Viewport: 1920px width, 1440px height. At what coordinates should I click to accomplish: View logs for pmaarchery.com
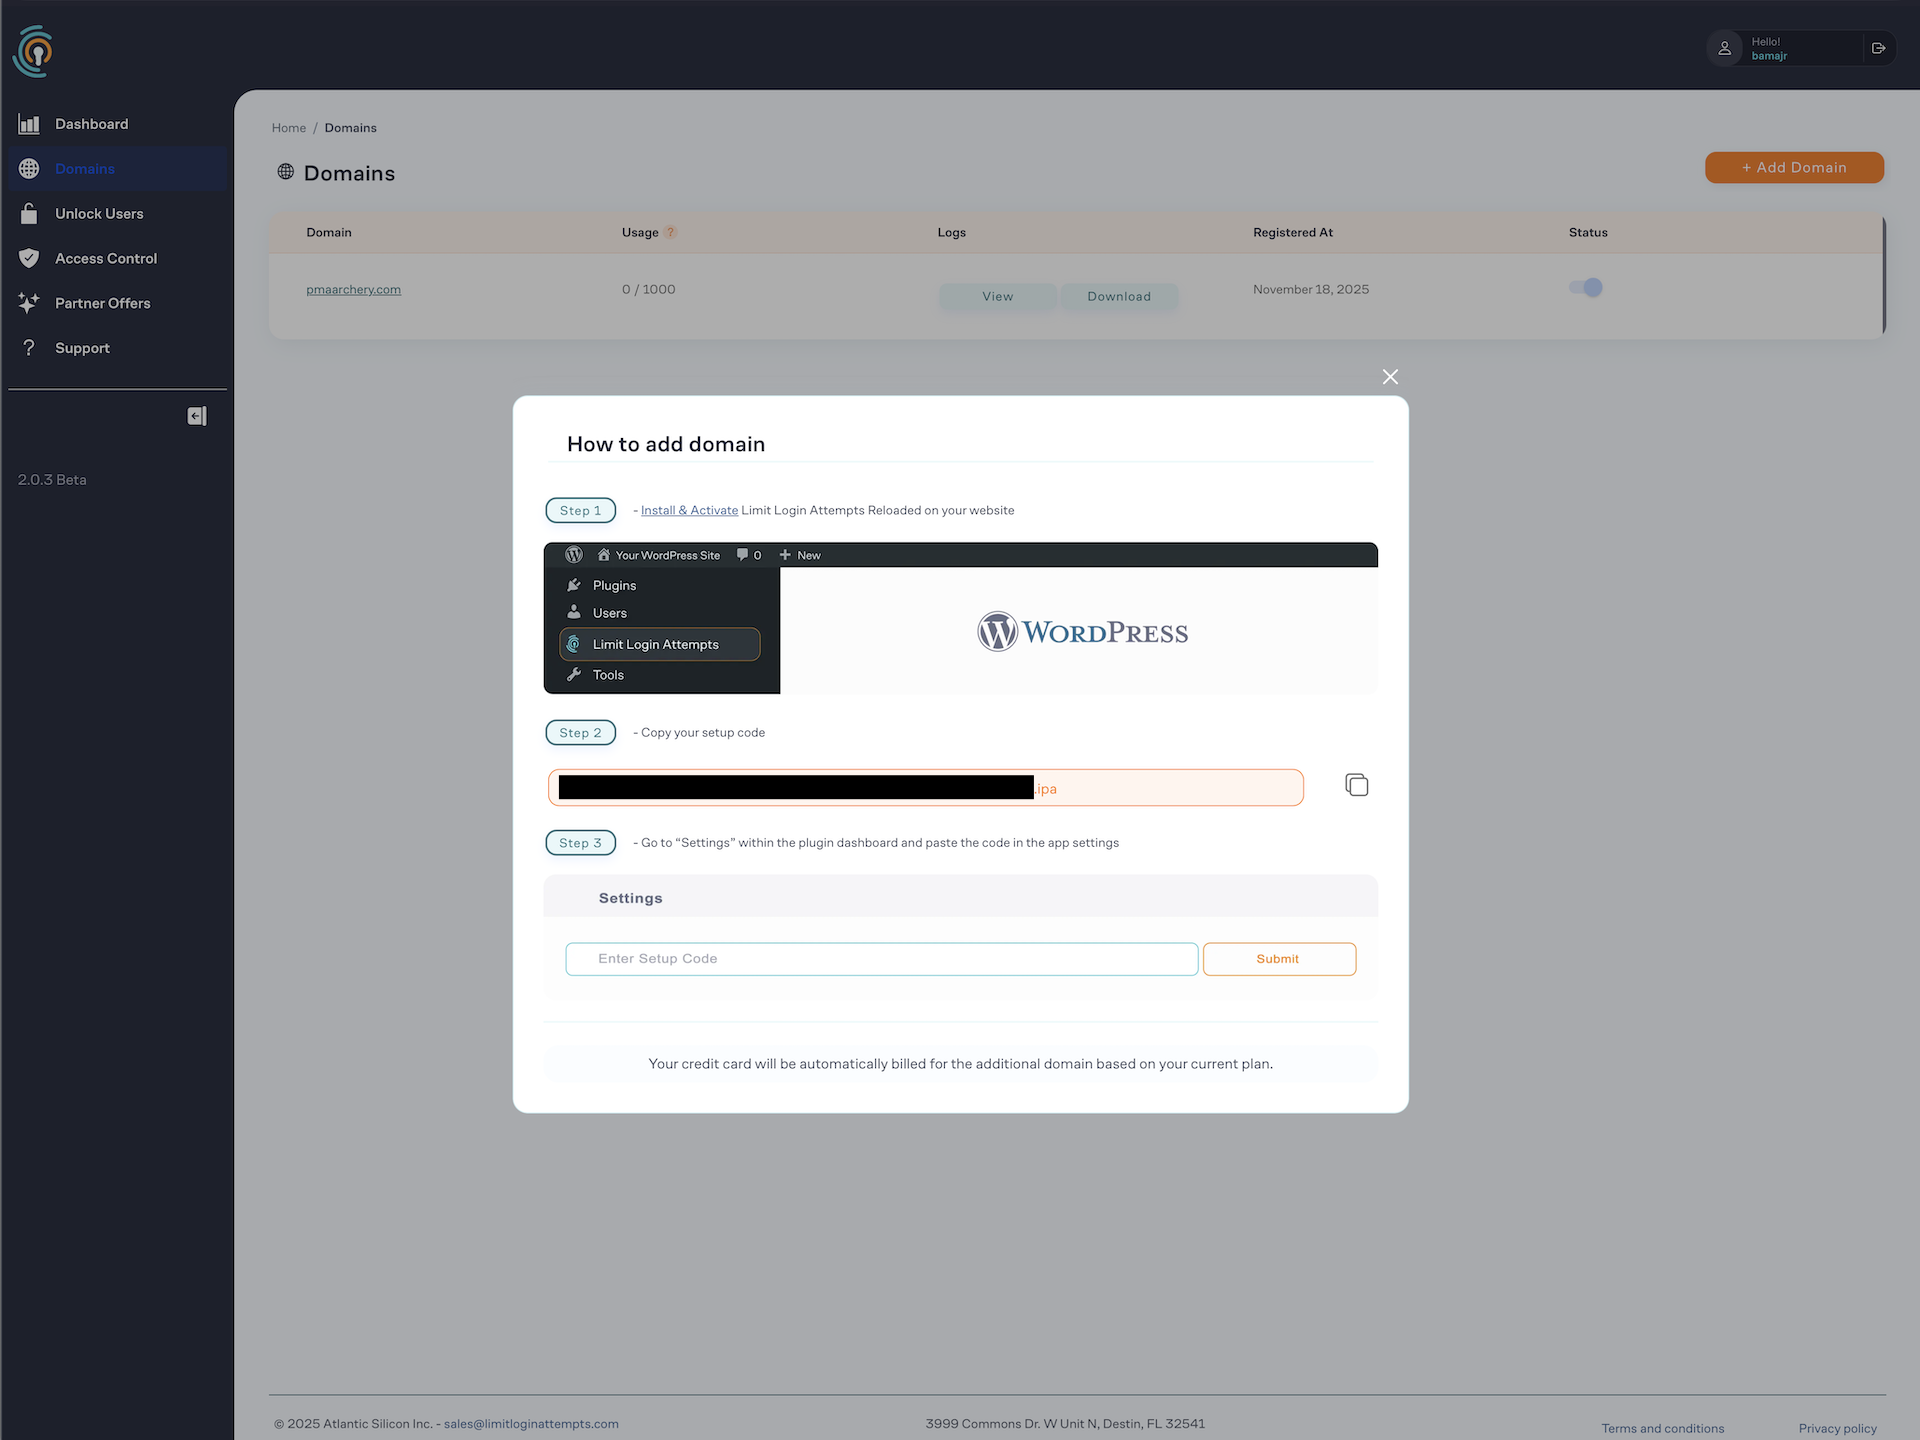point(997,297)
